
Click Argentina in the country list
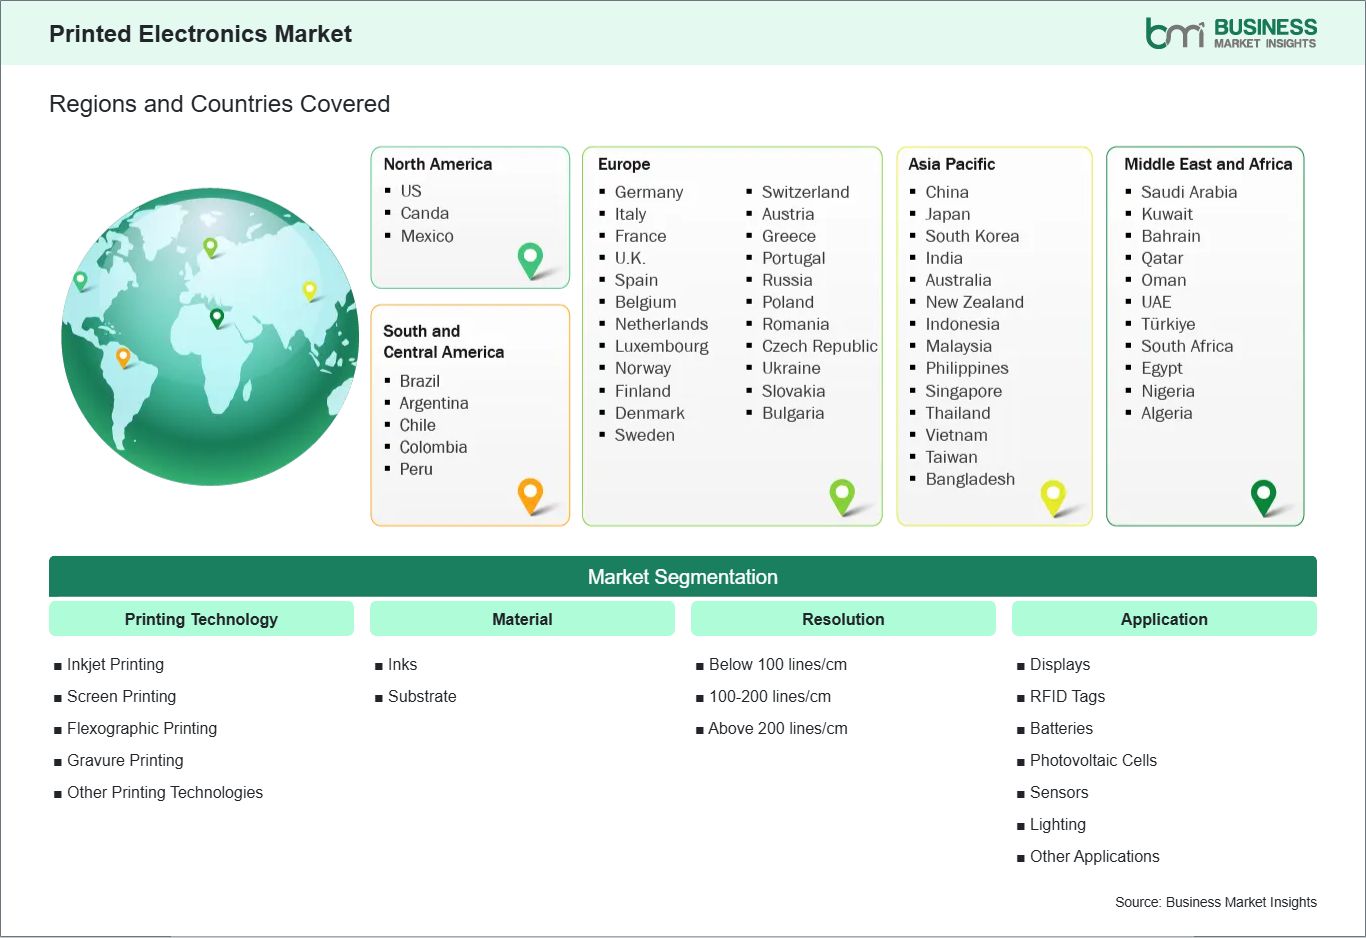(x=434, y=403)
